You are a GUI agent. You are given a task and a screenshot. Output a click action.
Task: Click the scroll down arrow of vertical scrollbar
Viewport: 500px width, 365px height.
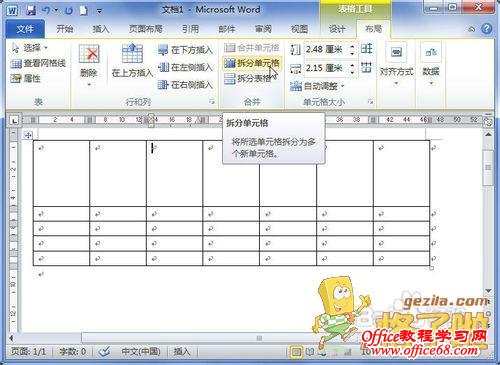(x=488, y=291)
